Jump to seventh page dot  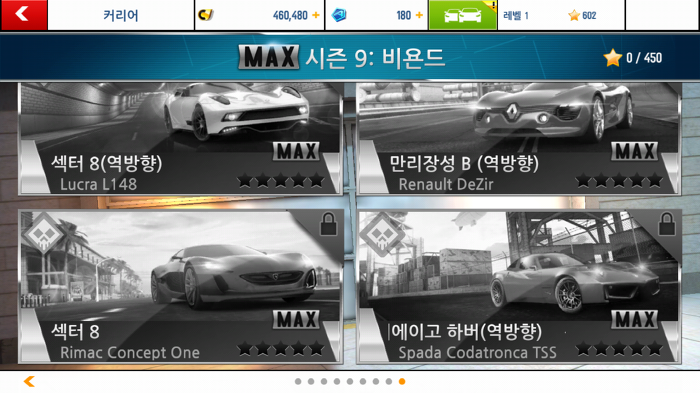pos(375,381)
